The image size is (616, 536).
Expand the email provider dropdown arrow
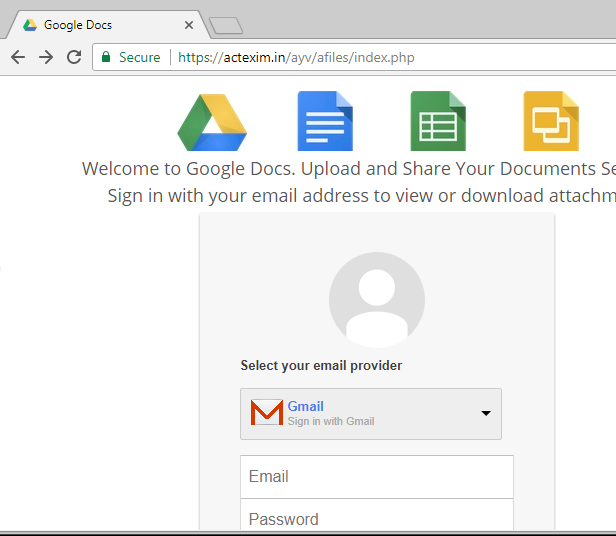486,413
